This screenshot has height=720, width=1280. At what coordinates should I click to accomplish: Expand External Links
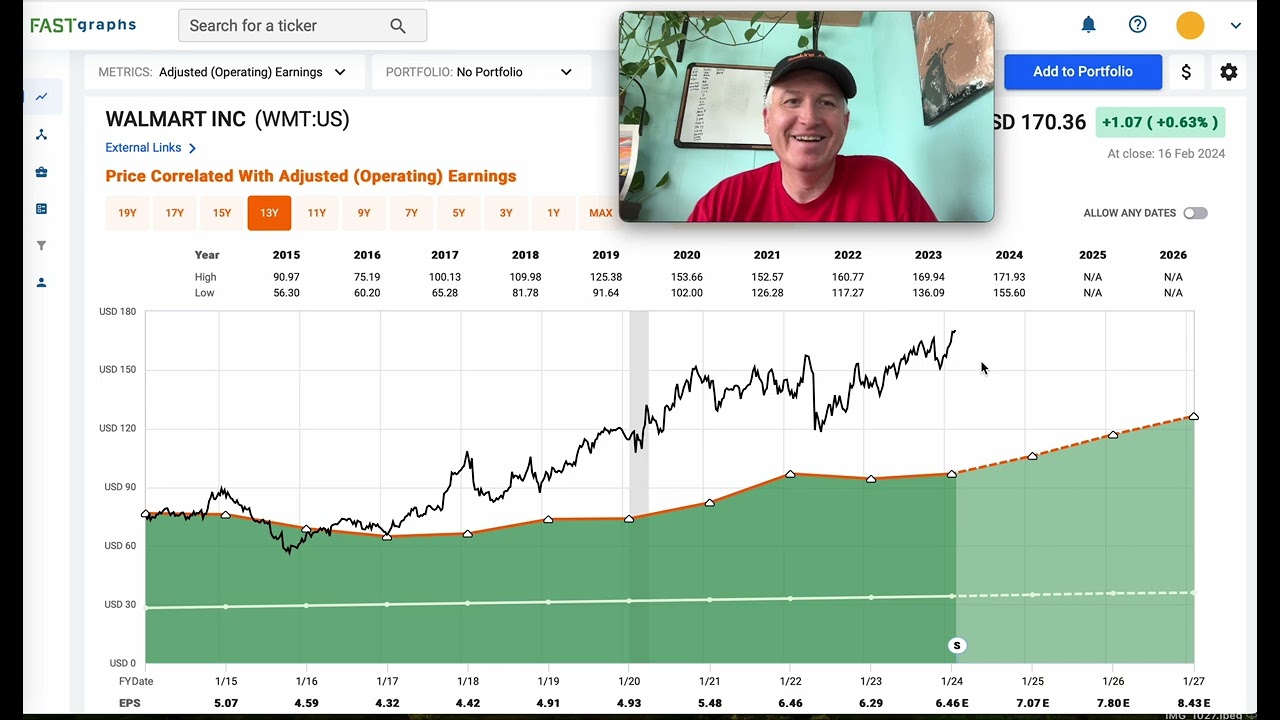[x=151, y=147]
